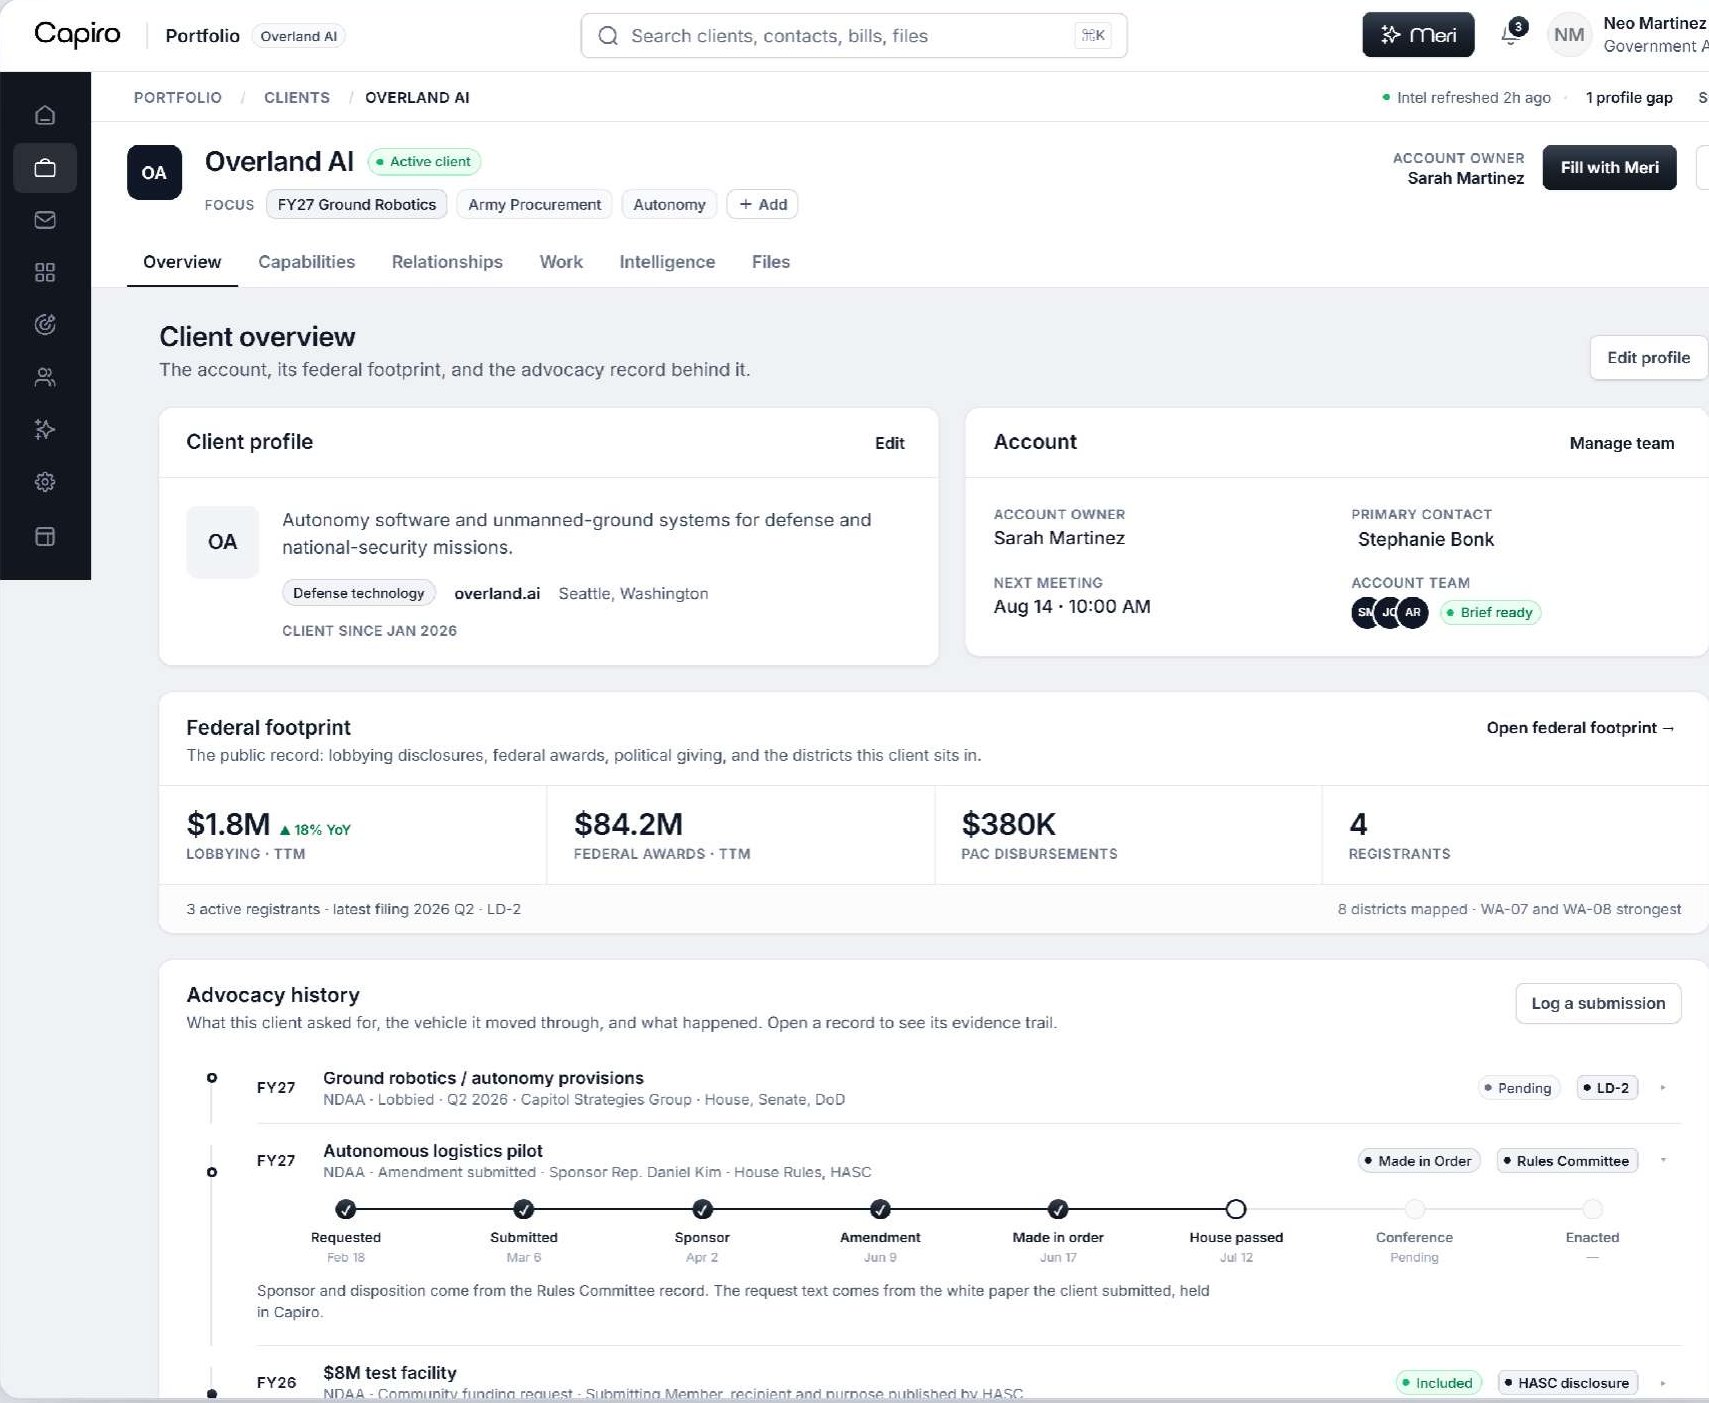The image size is (1709, 1403).
Task: Open the notifications bell icon
Action: [x=1511, y=35]
